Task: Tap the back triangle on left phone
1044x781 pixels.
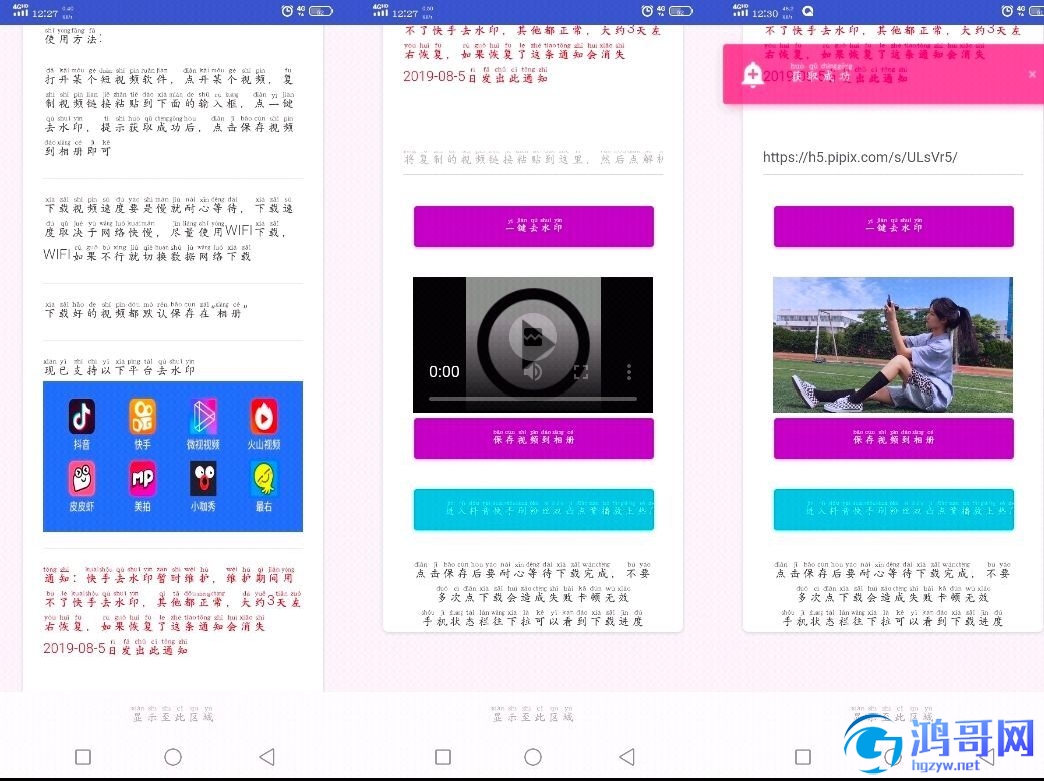Action: (267, 757)
